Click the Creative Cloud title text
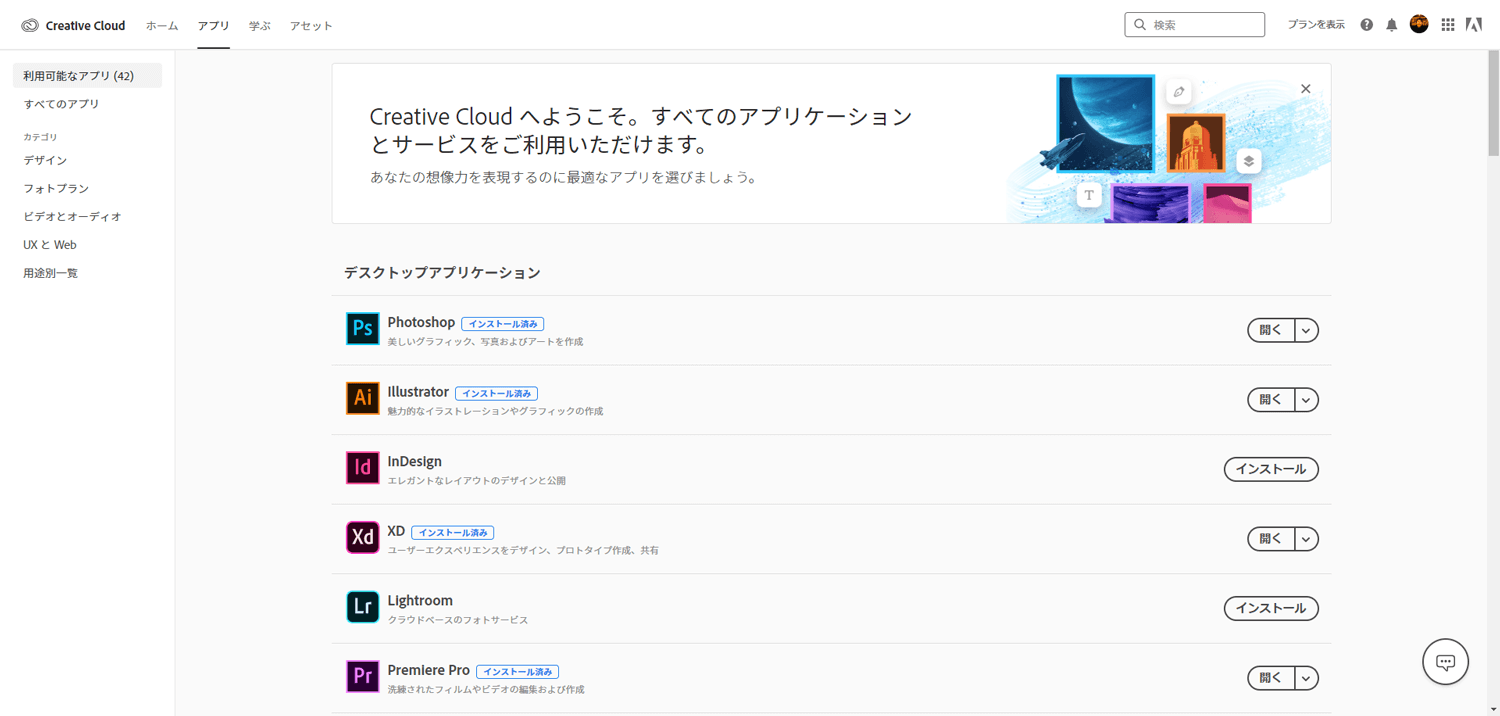The height and width of the screenshot is (716, 1500). pos(85,26)
